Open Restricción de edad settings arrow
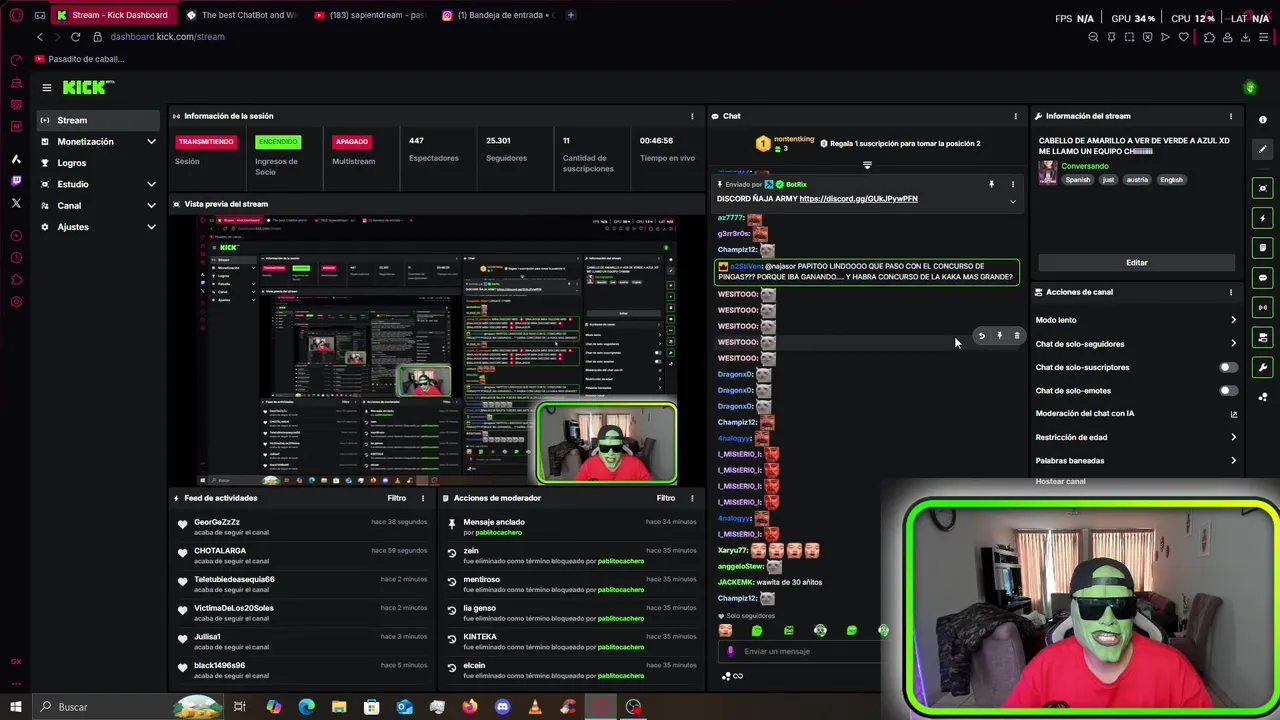Screen dimensions: 1280x720 pos(1233,437)
